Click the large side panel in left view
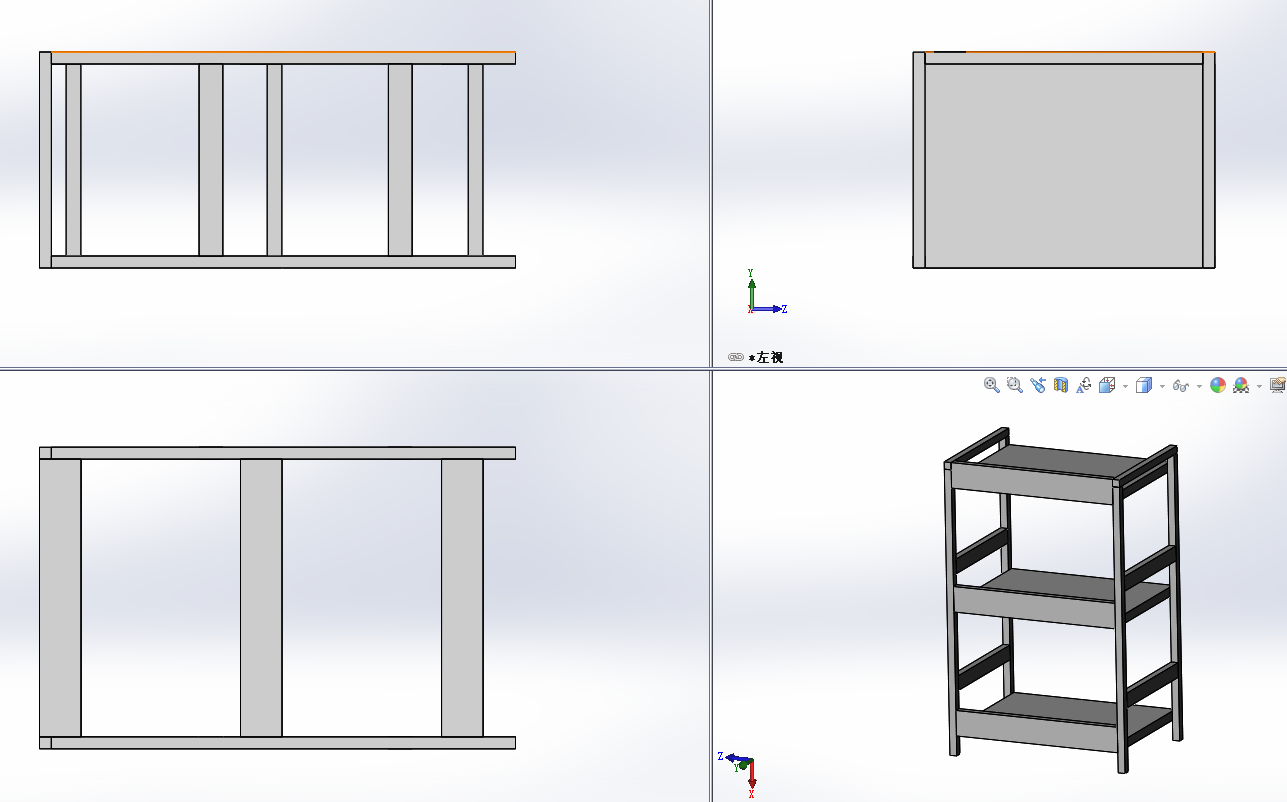The height and width of the screenshot is (802, 1287). coord(1063,165)
